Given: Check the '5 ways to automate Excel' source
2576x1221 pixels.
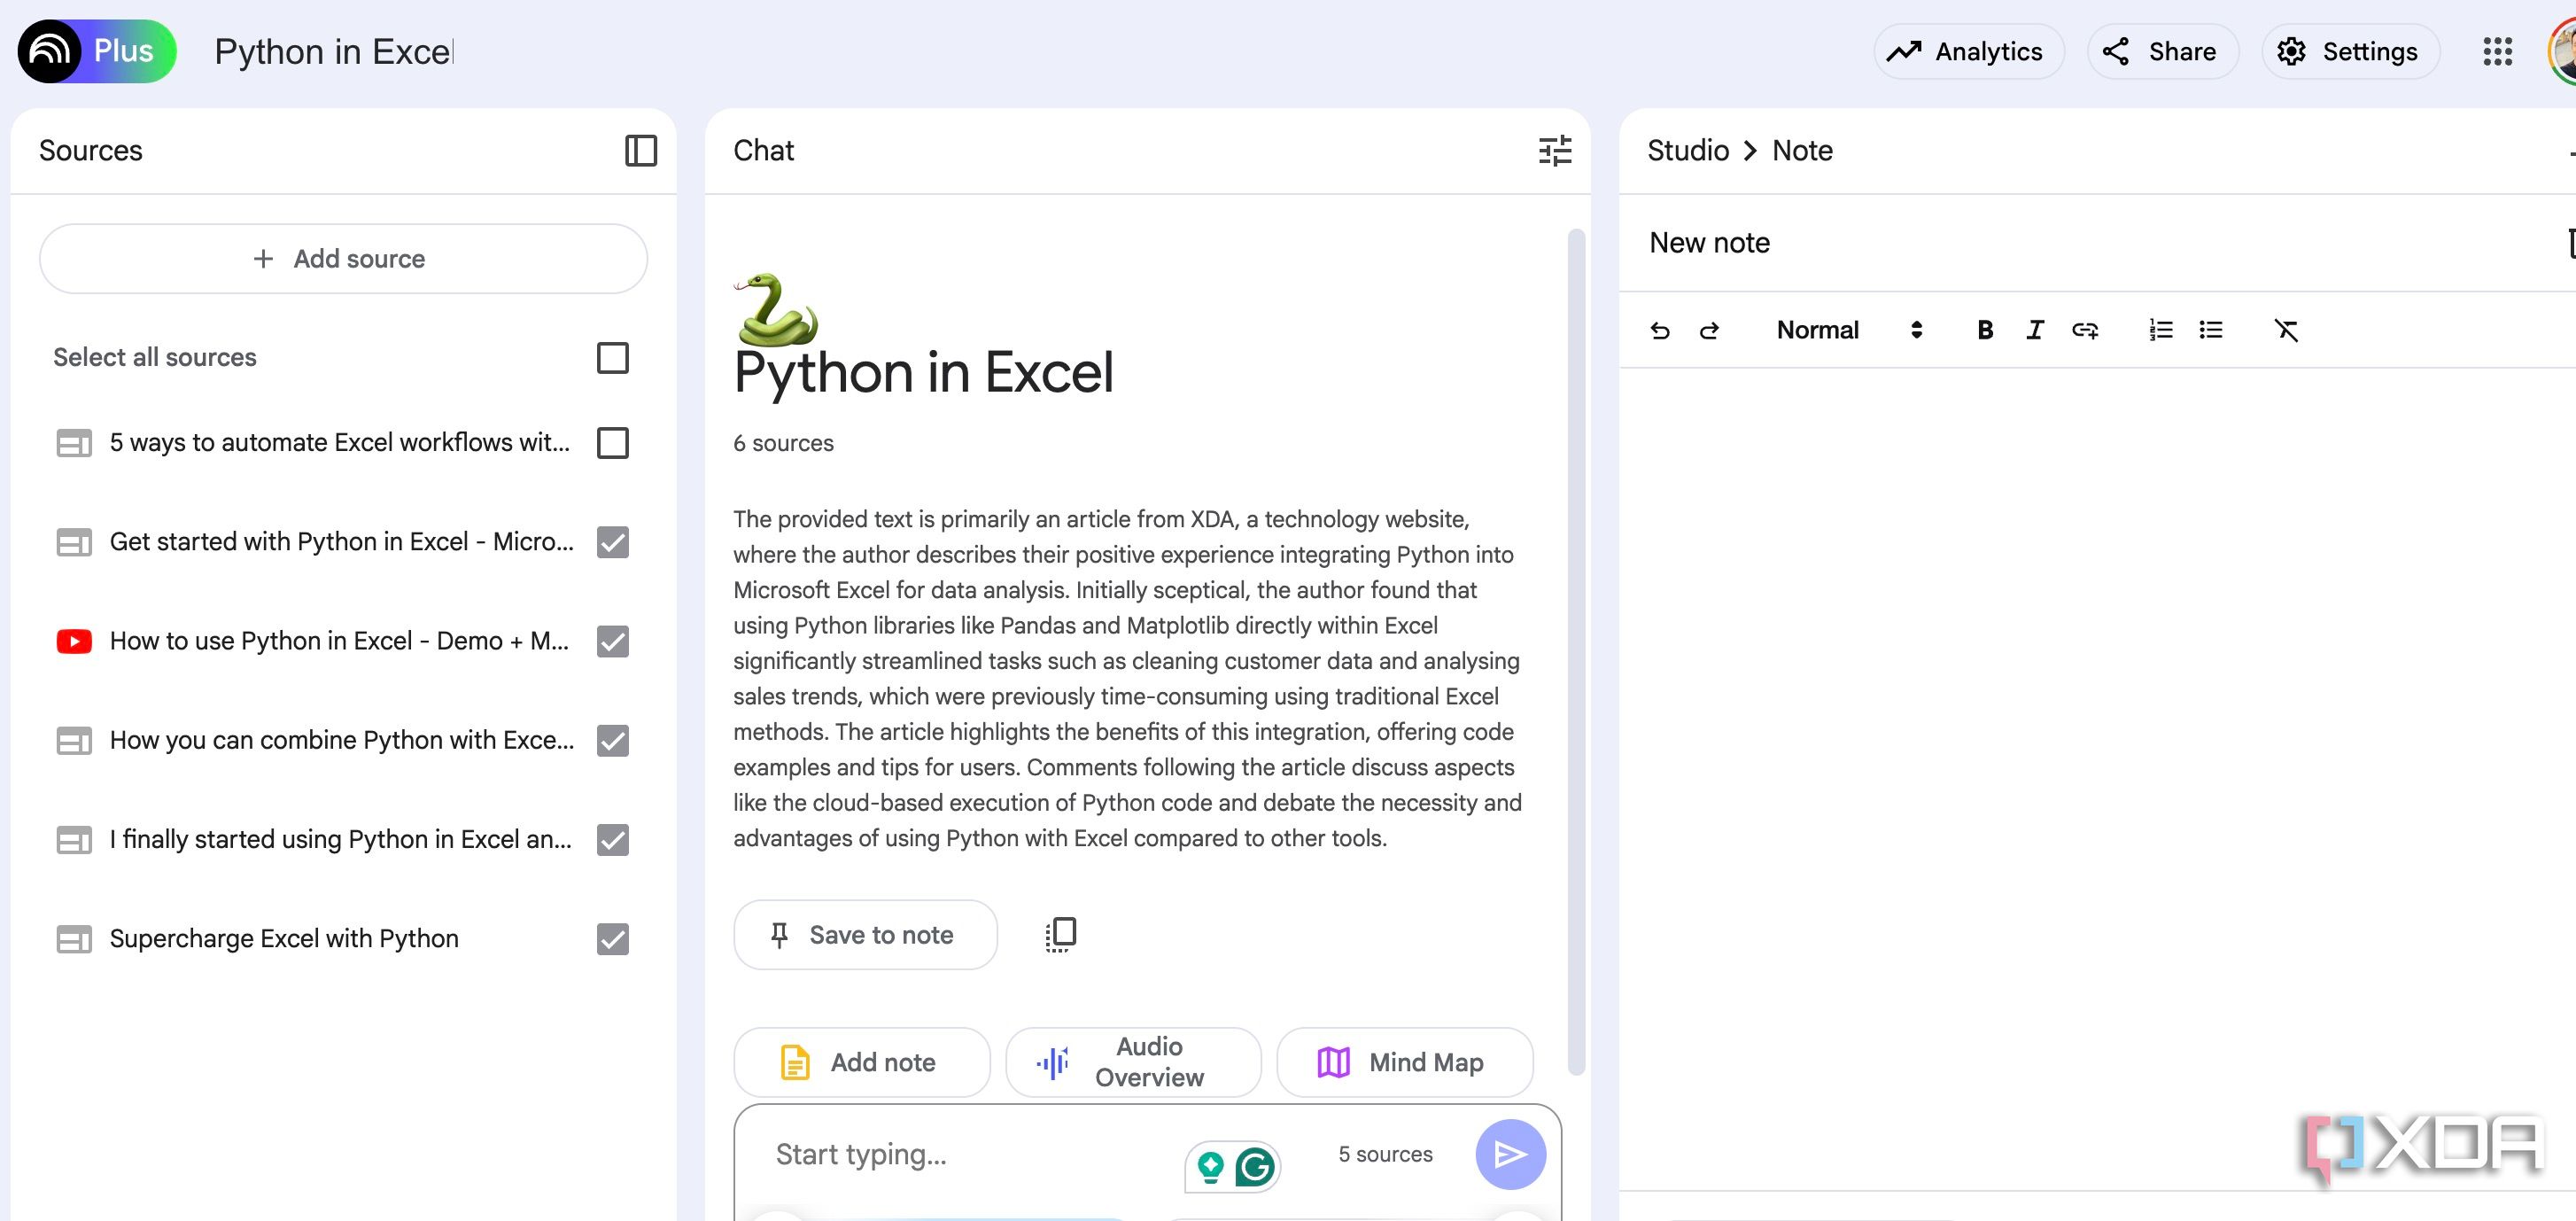Looking at the screenshot, I should point(612,443).
